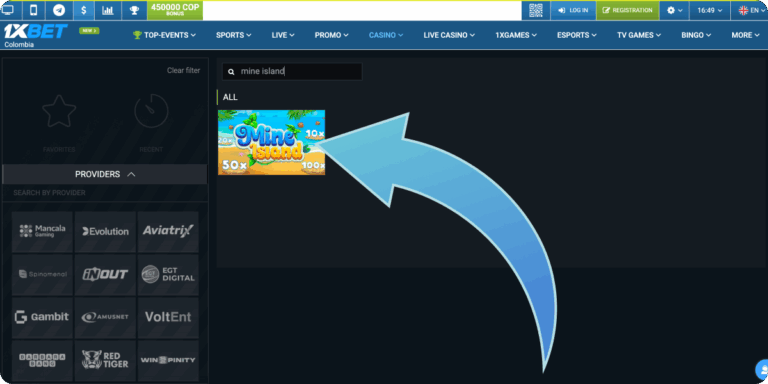Expand the MORE dropdown
The image size is (768, 384).
coord(745,35)
